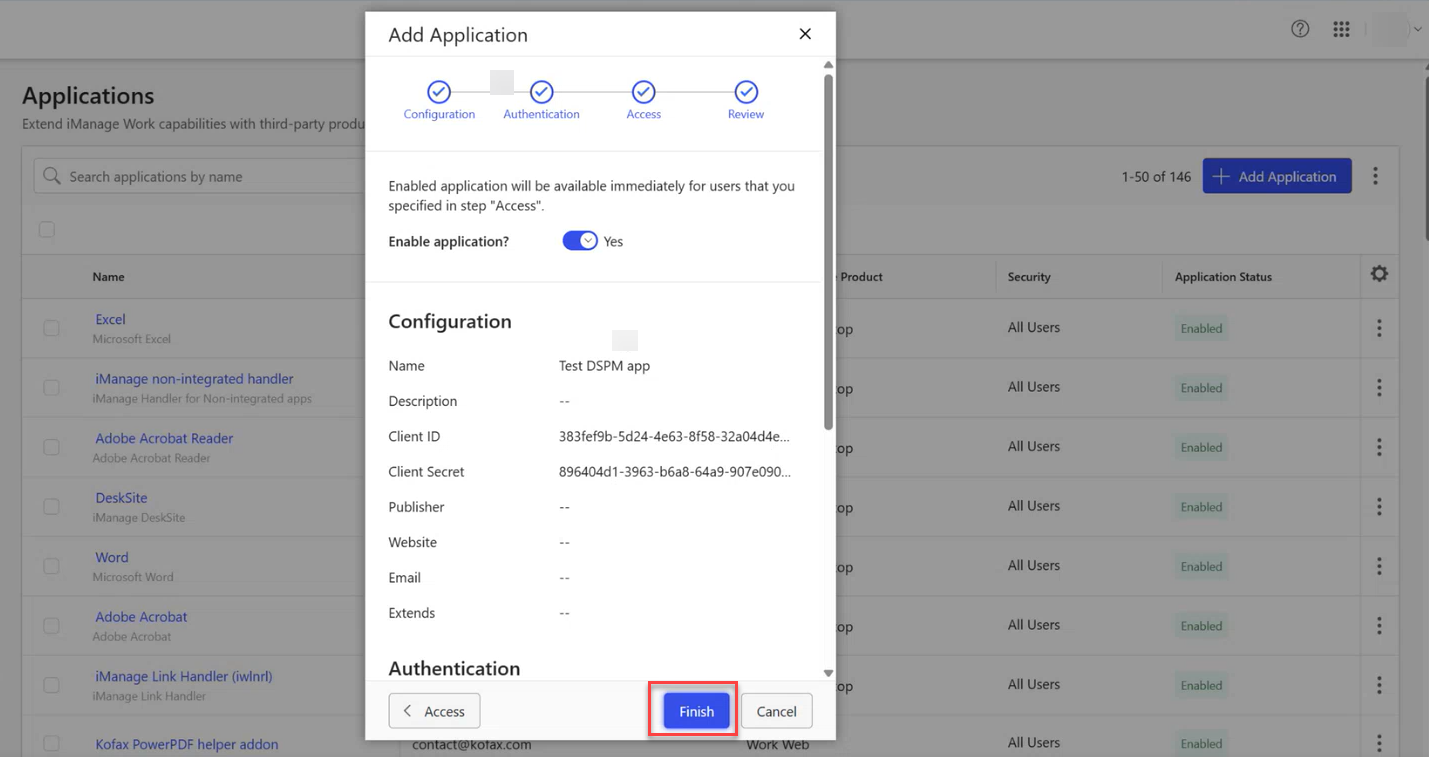Check the Excel row checkbox
The width and height of the screenshot is (1429, 757).
[x=51, y=328]
